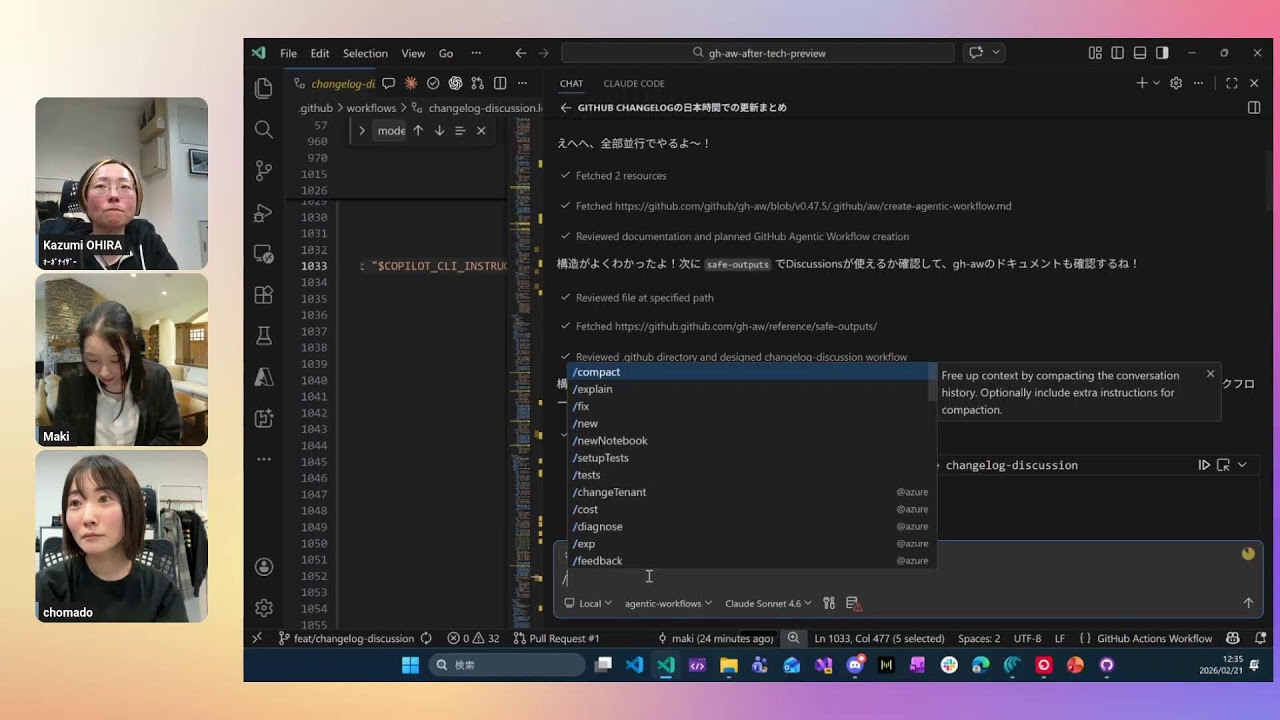Open the Copilot chat title bar button
Viewport: 1280px width, 720px height.
(976, 53)
